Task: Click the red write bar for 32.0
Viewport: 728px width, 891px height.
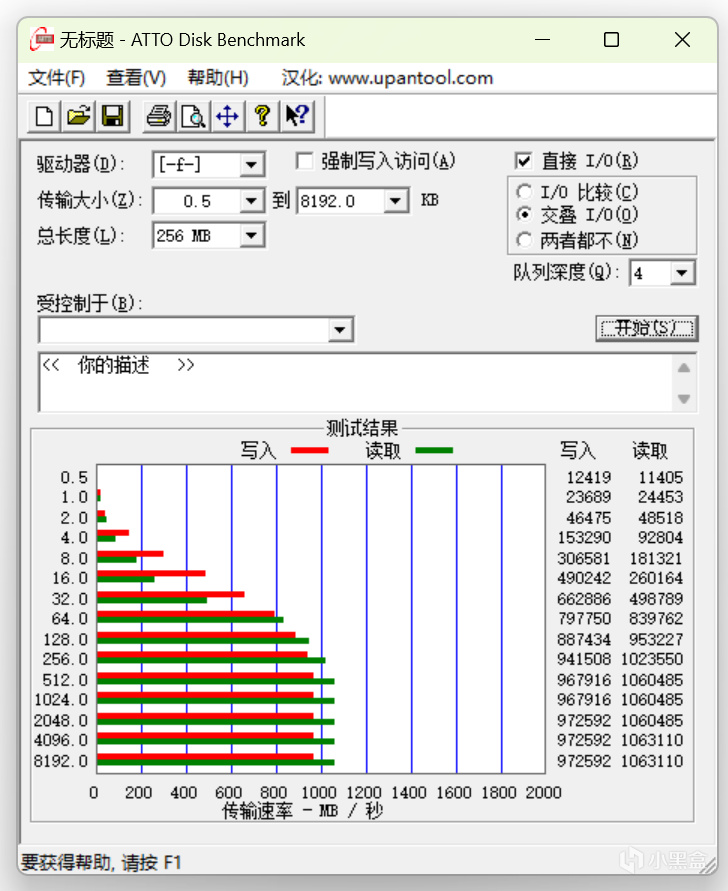Action: click(170, 594)
